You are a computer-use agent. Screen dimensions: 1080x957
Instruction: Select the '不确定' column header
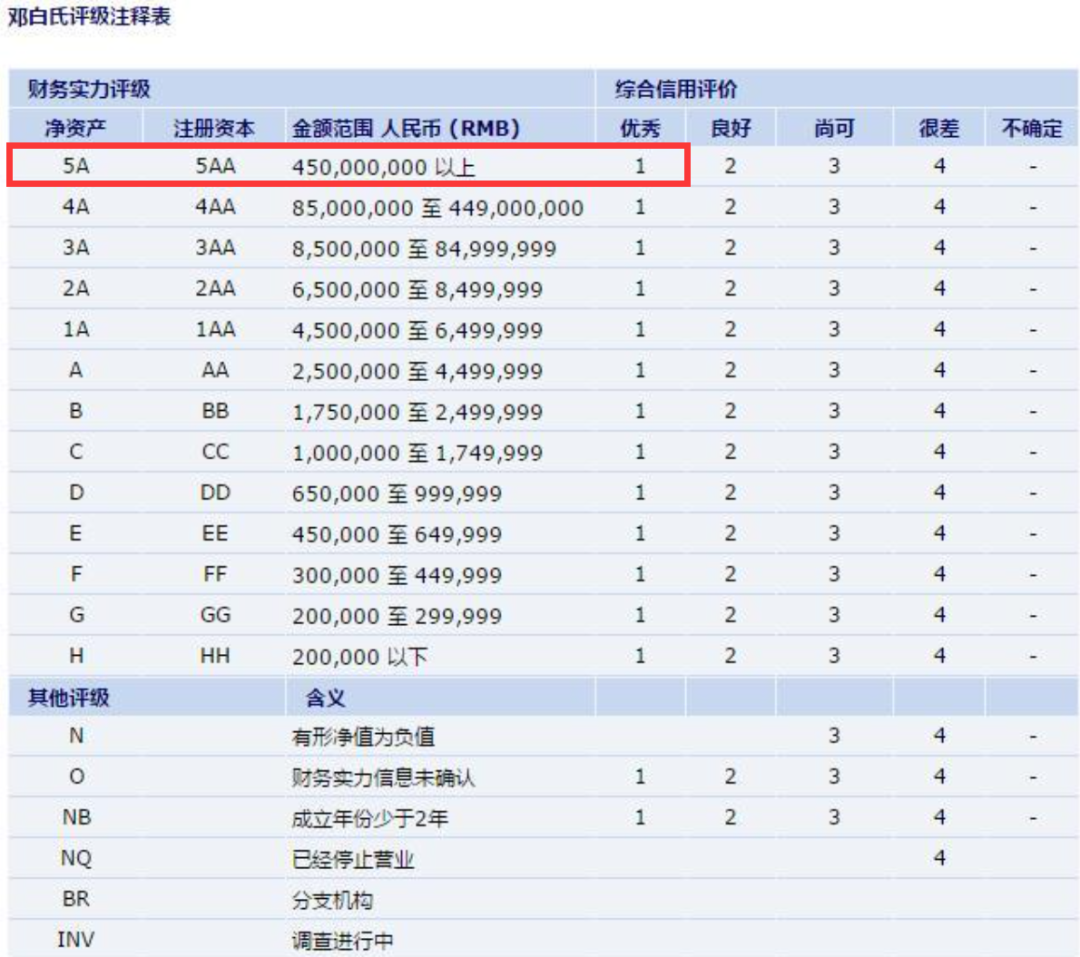coord(1032,127)
